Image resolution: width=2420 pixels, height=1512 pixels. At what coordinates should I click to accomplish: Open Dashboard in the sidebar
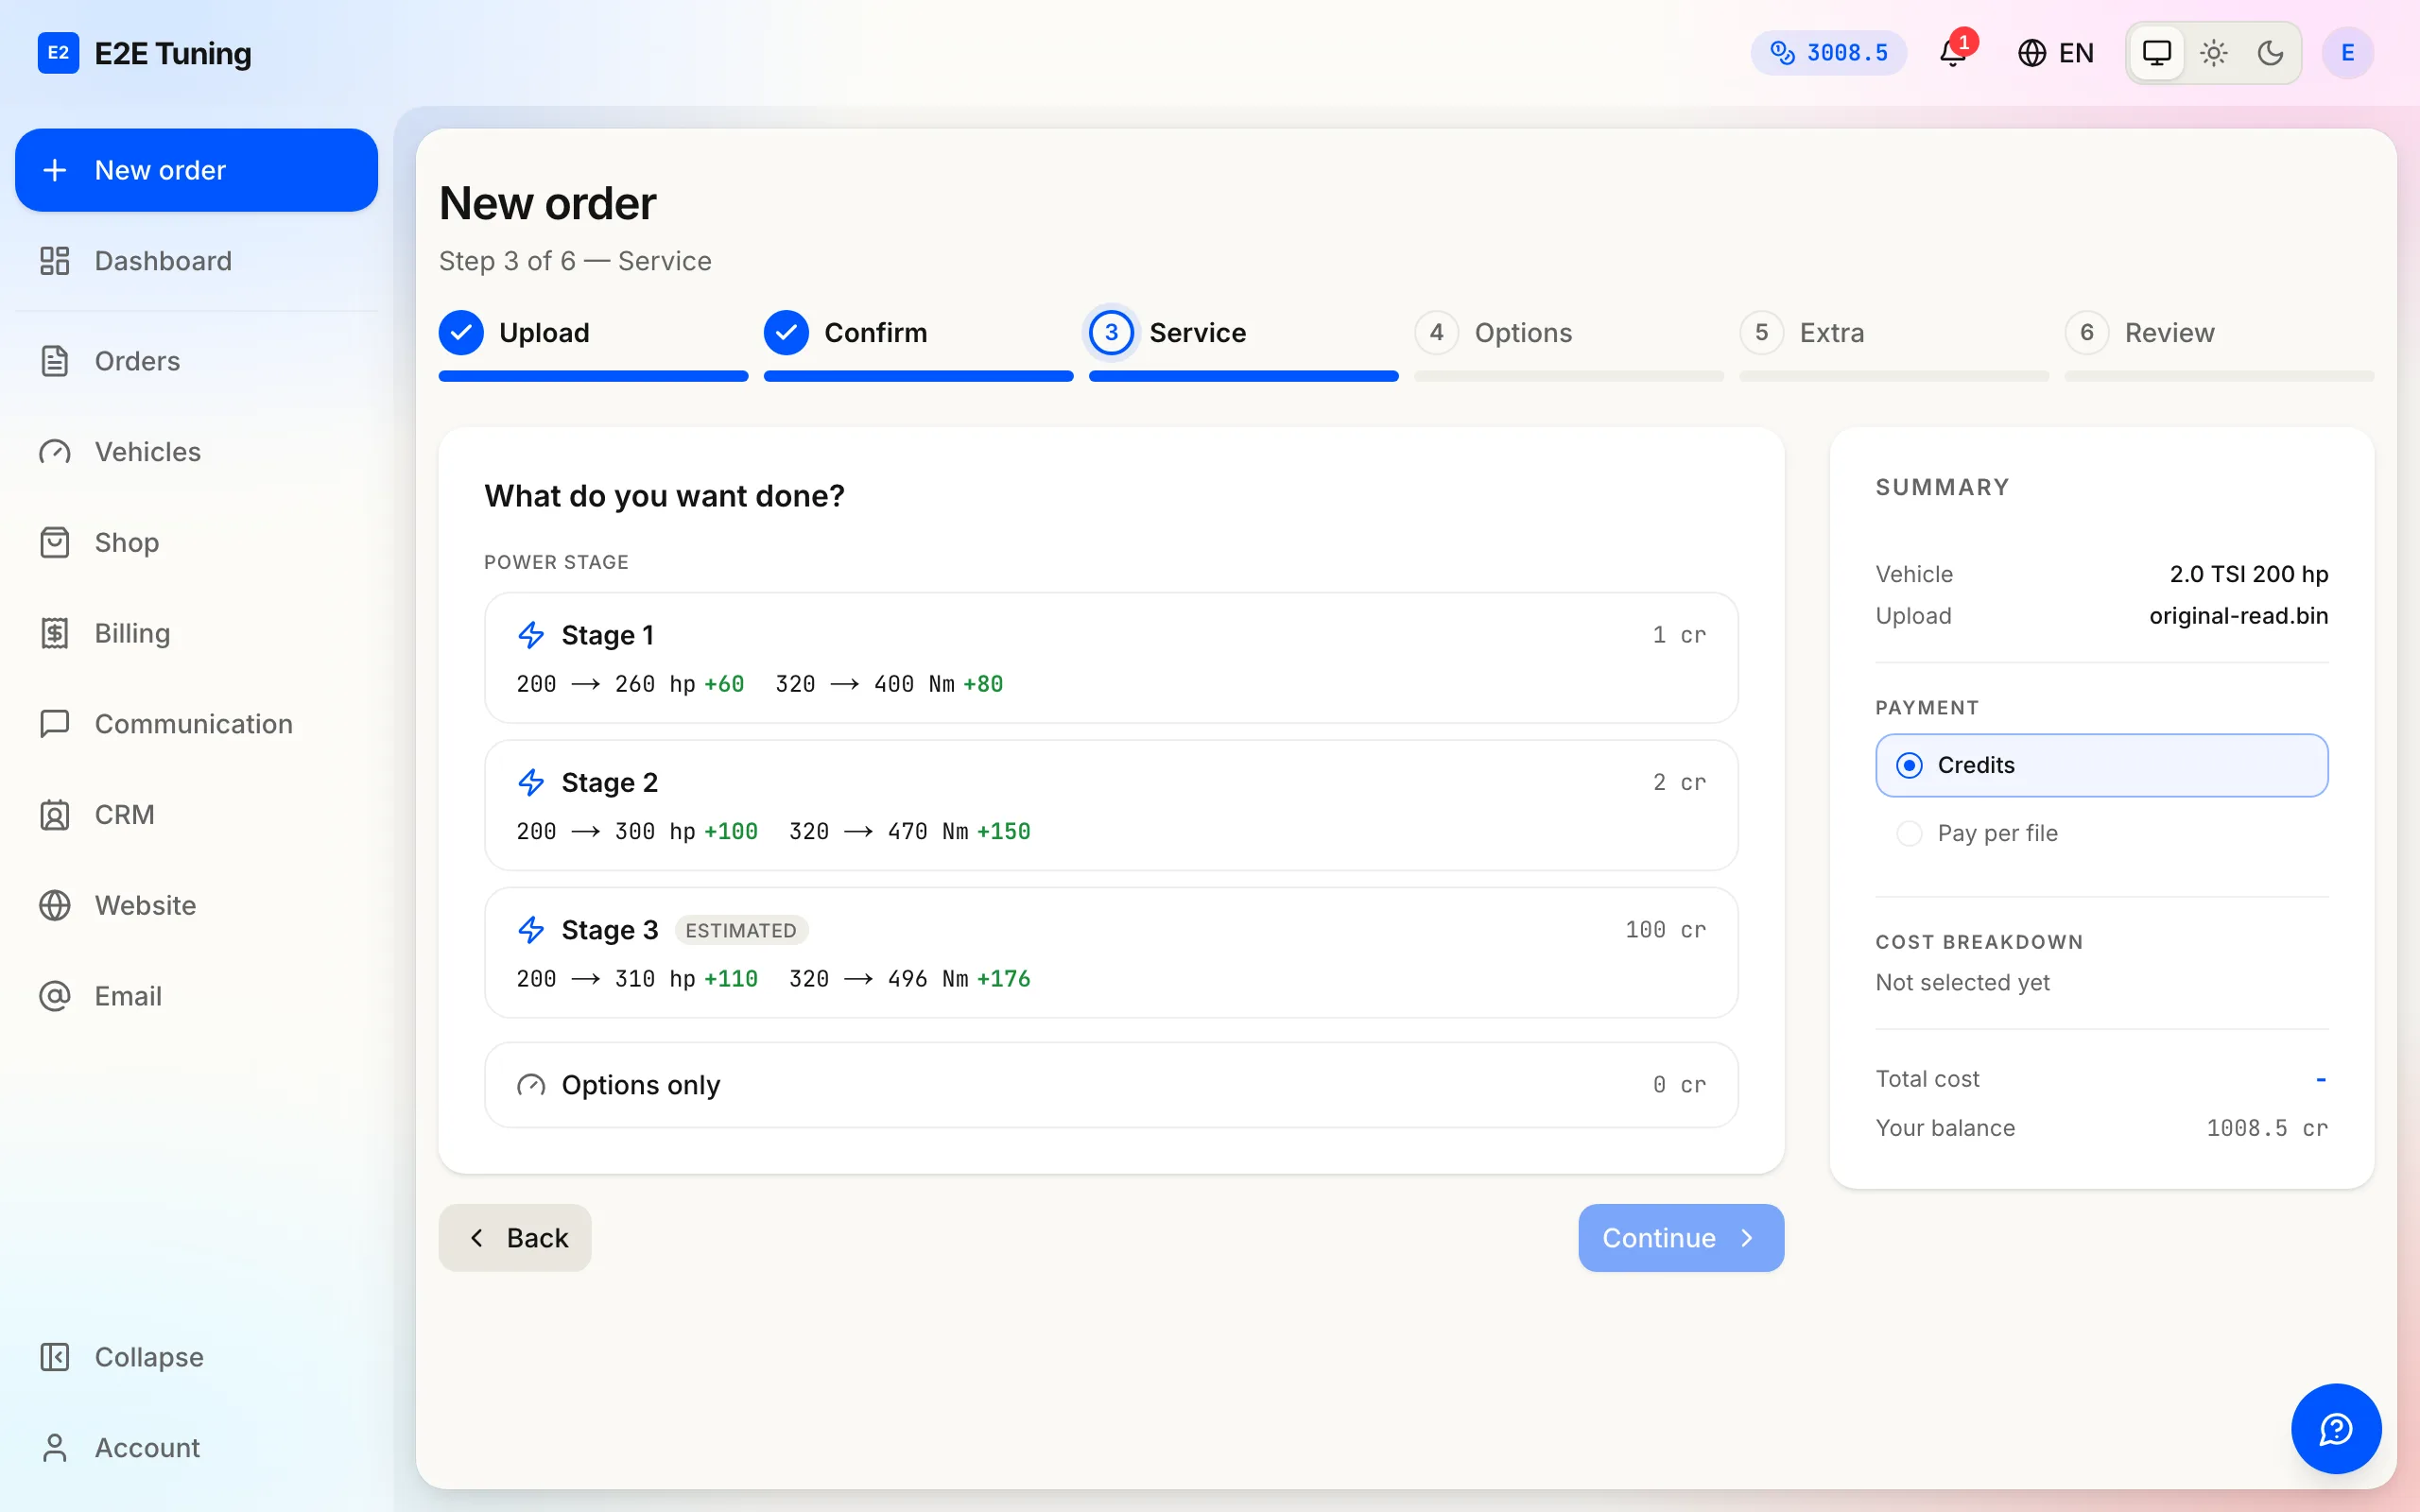(x=196, y=261)
